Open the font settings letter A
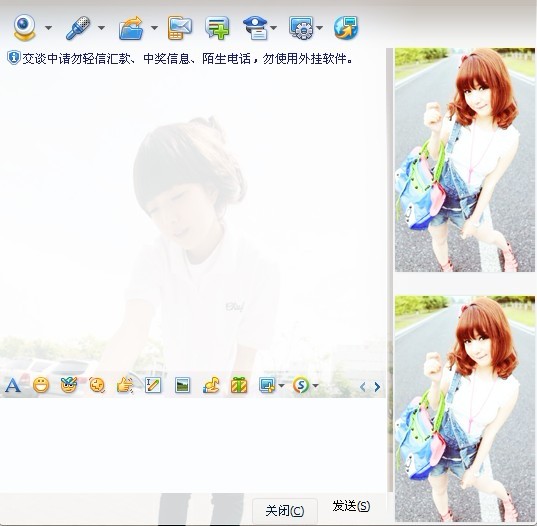 (x=13, y=386)
